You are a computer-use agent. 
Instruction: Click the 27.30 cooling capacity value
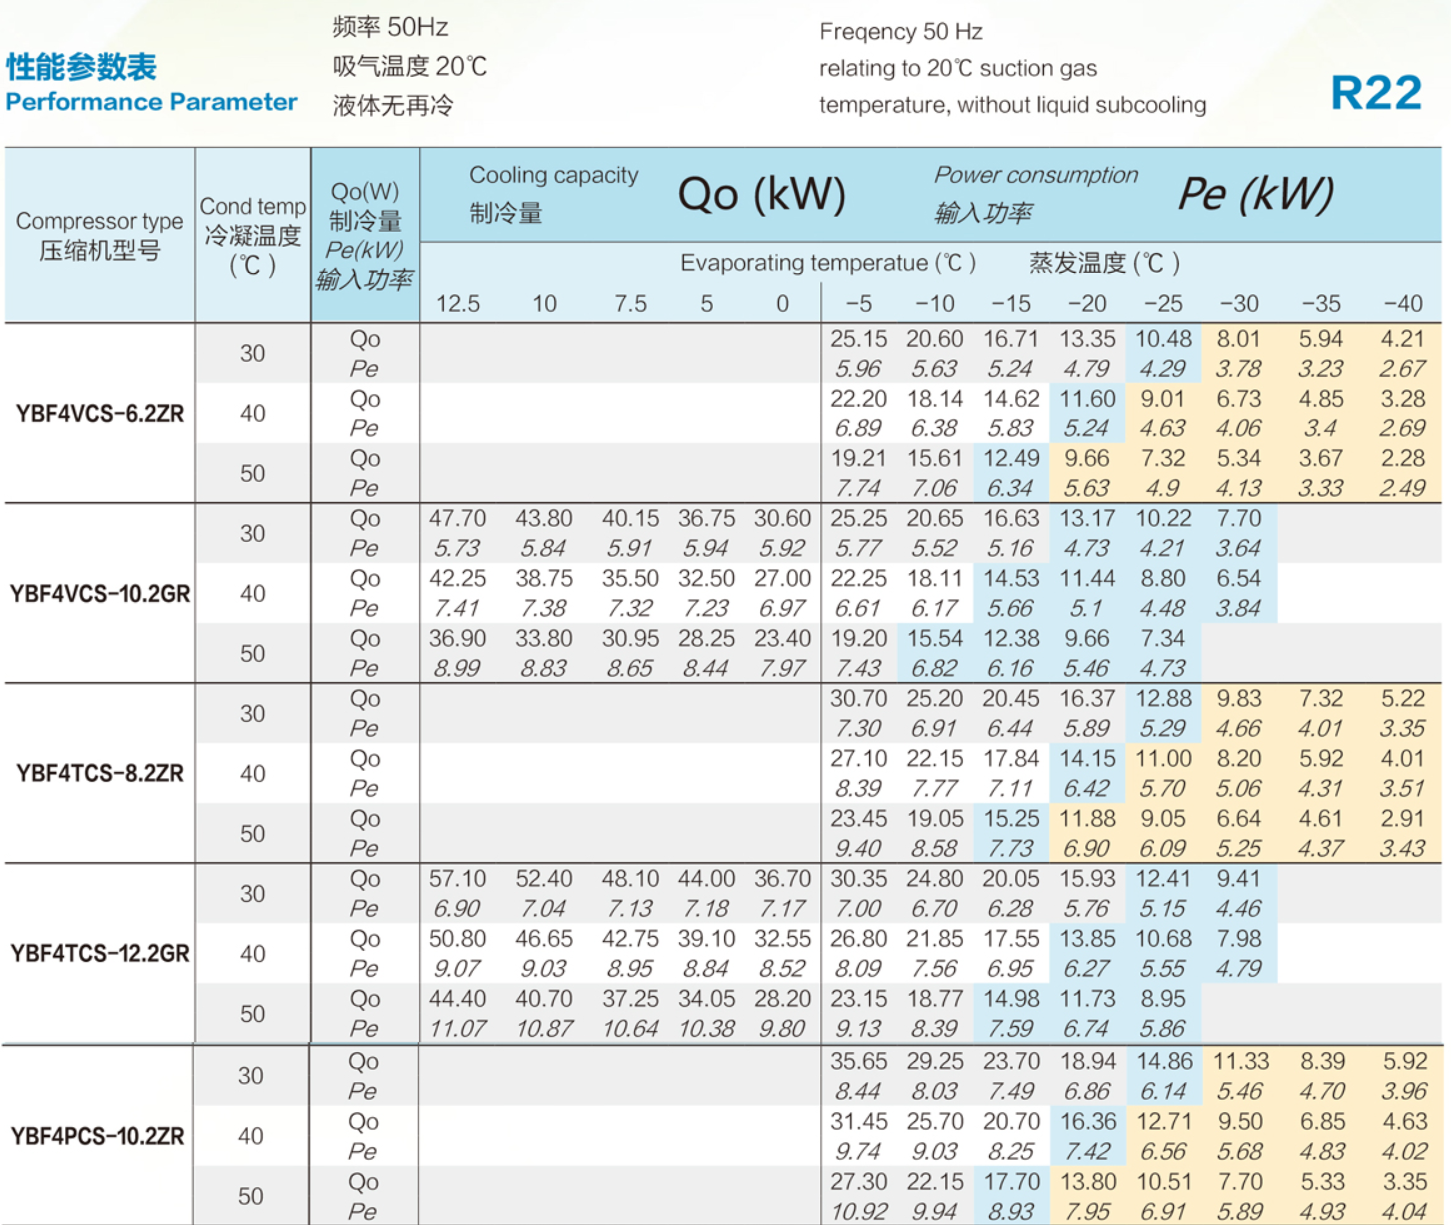click(x=858, y=1181)
